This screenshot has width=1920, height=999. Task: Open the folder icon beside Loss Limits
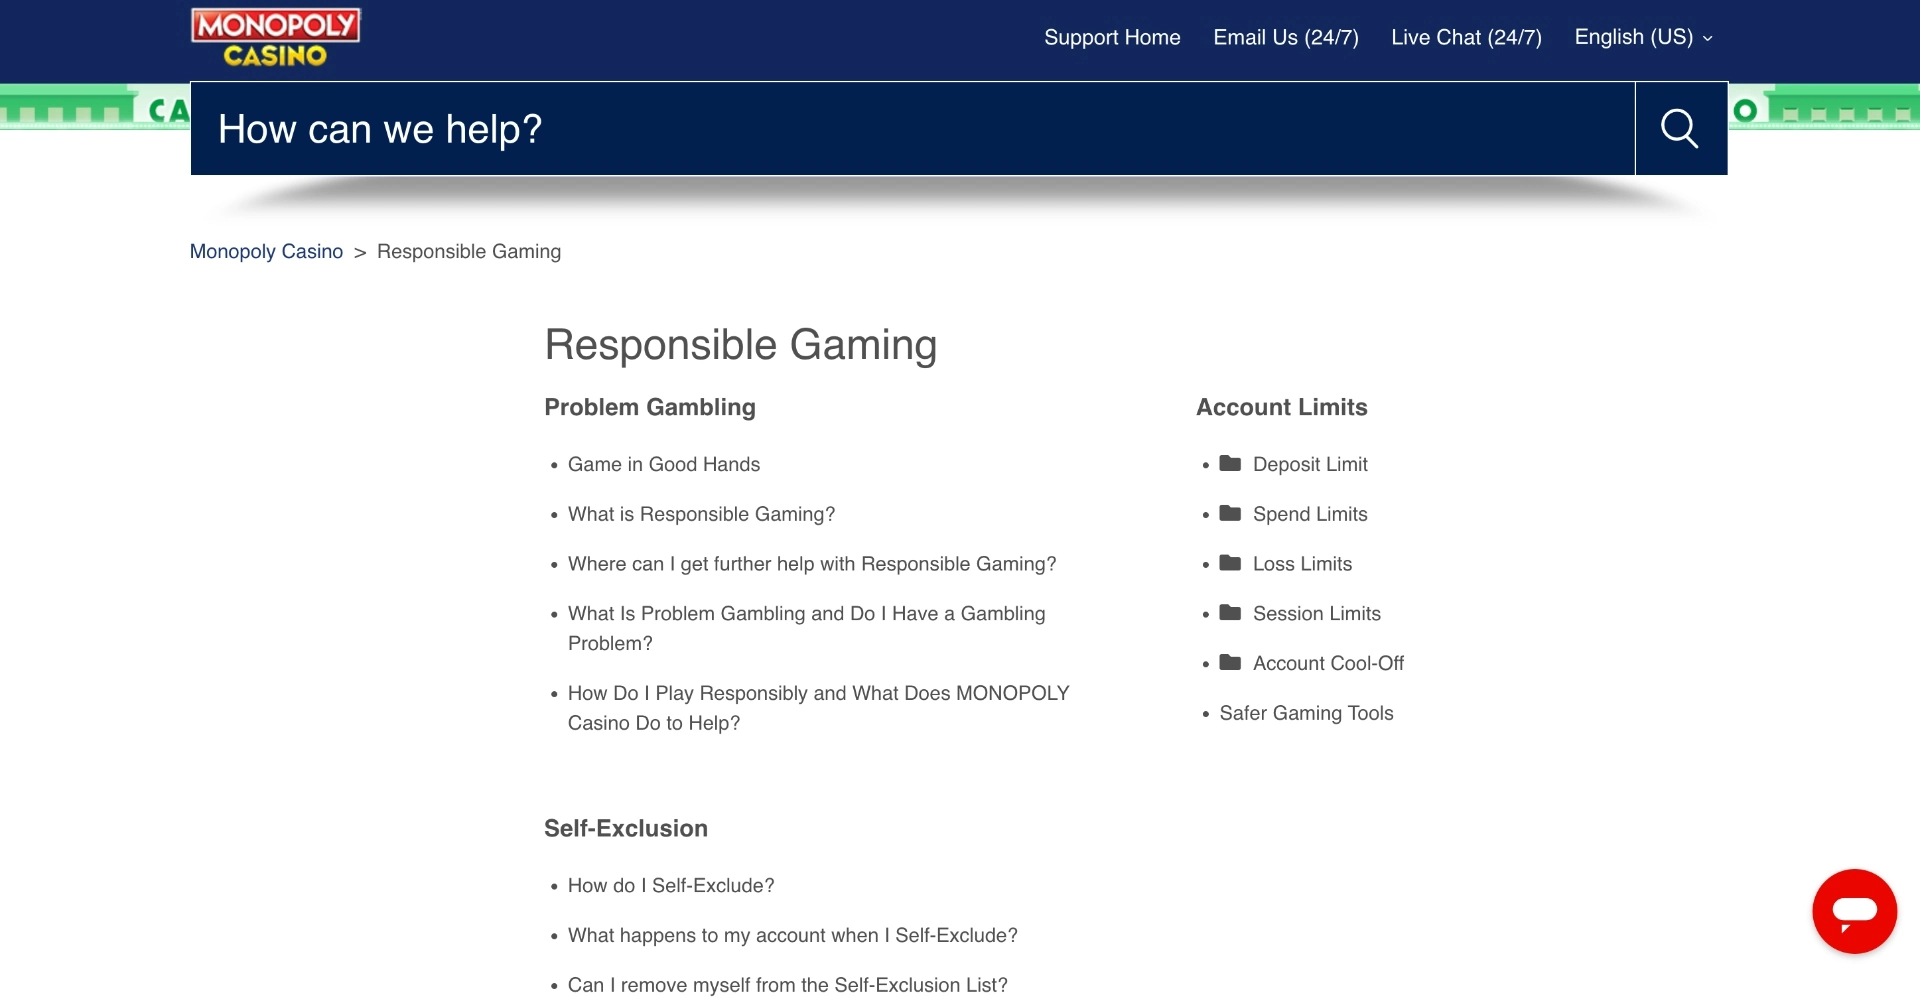click(1230, 563)
